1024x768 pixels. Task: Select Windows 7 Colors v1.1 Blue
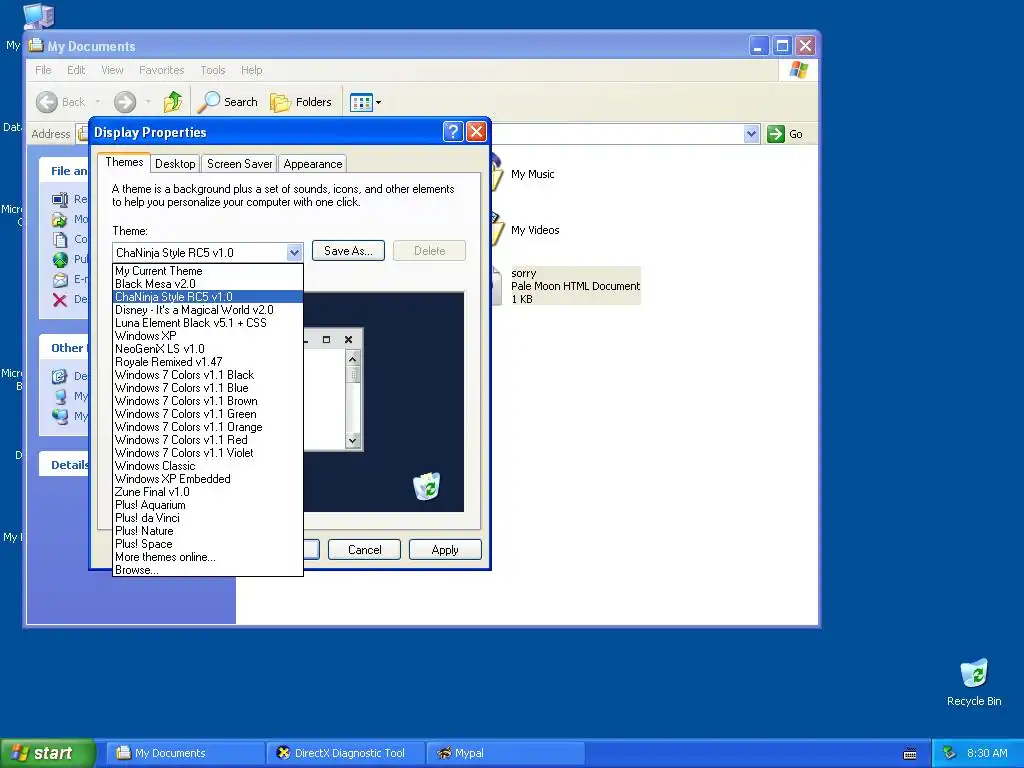point(208,388)
